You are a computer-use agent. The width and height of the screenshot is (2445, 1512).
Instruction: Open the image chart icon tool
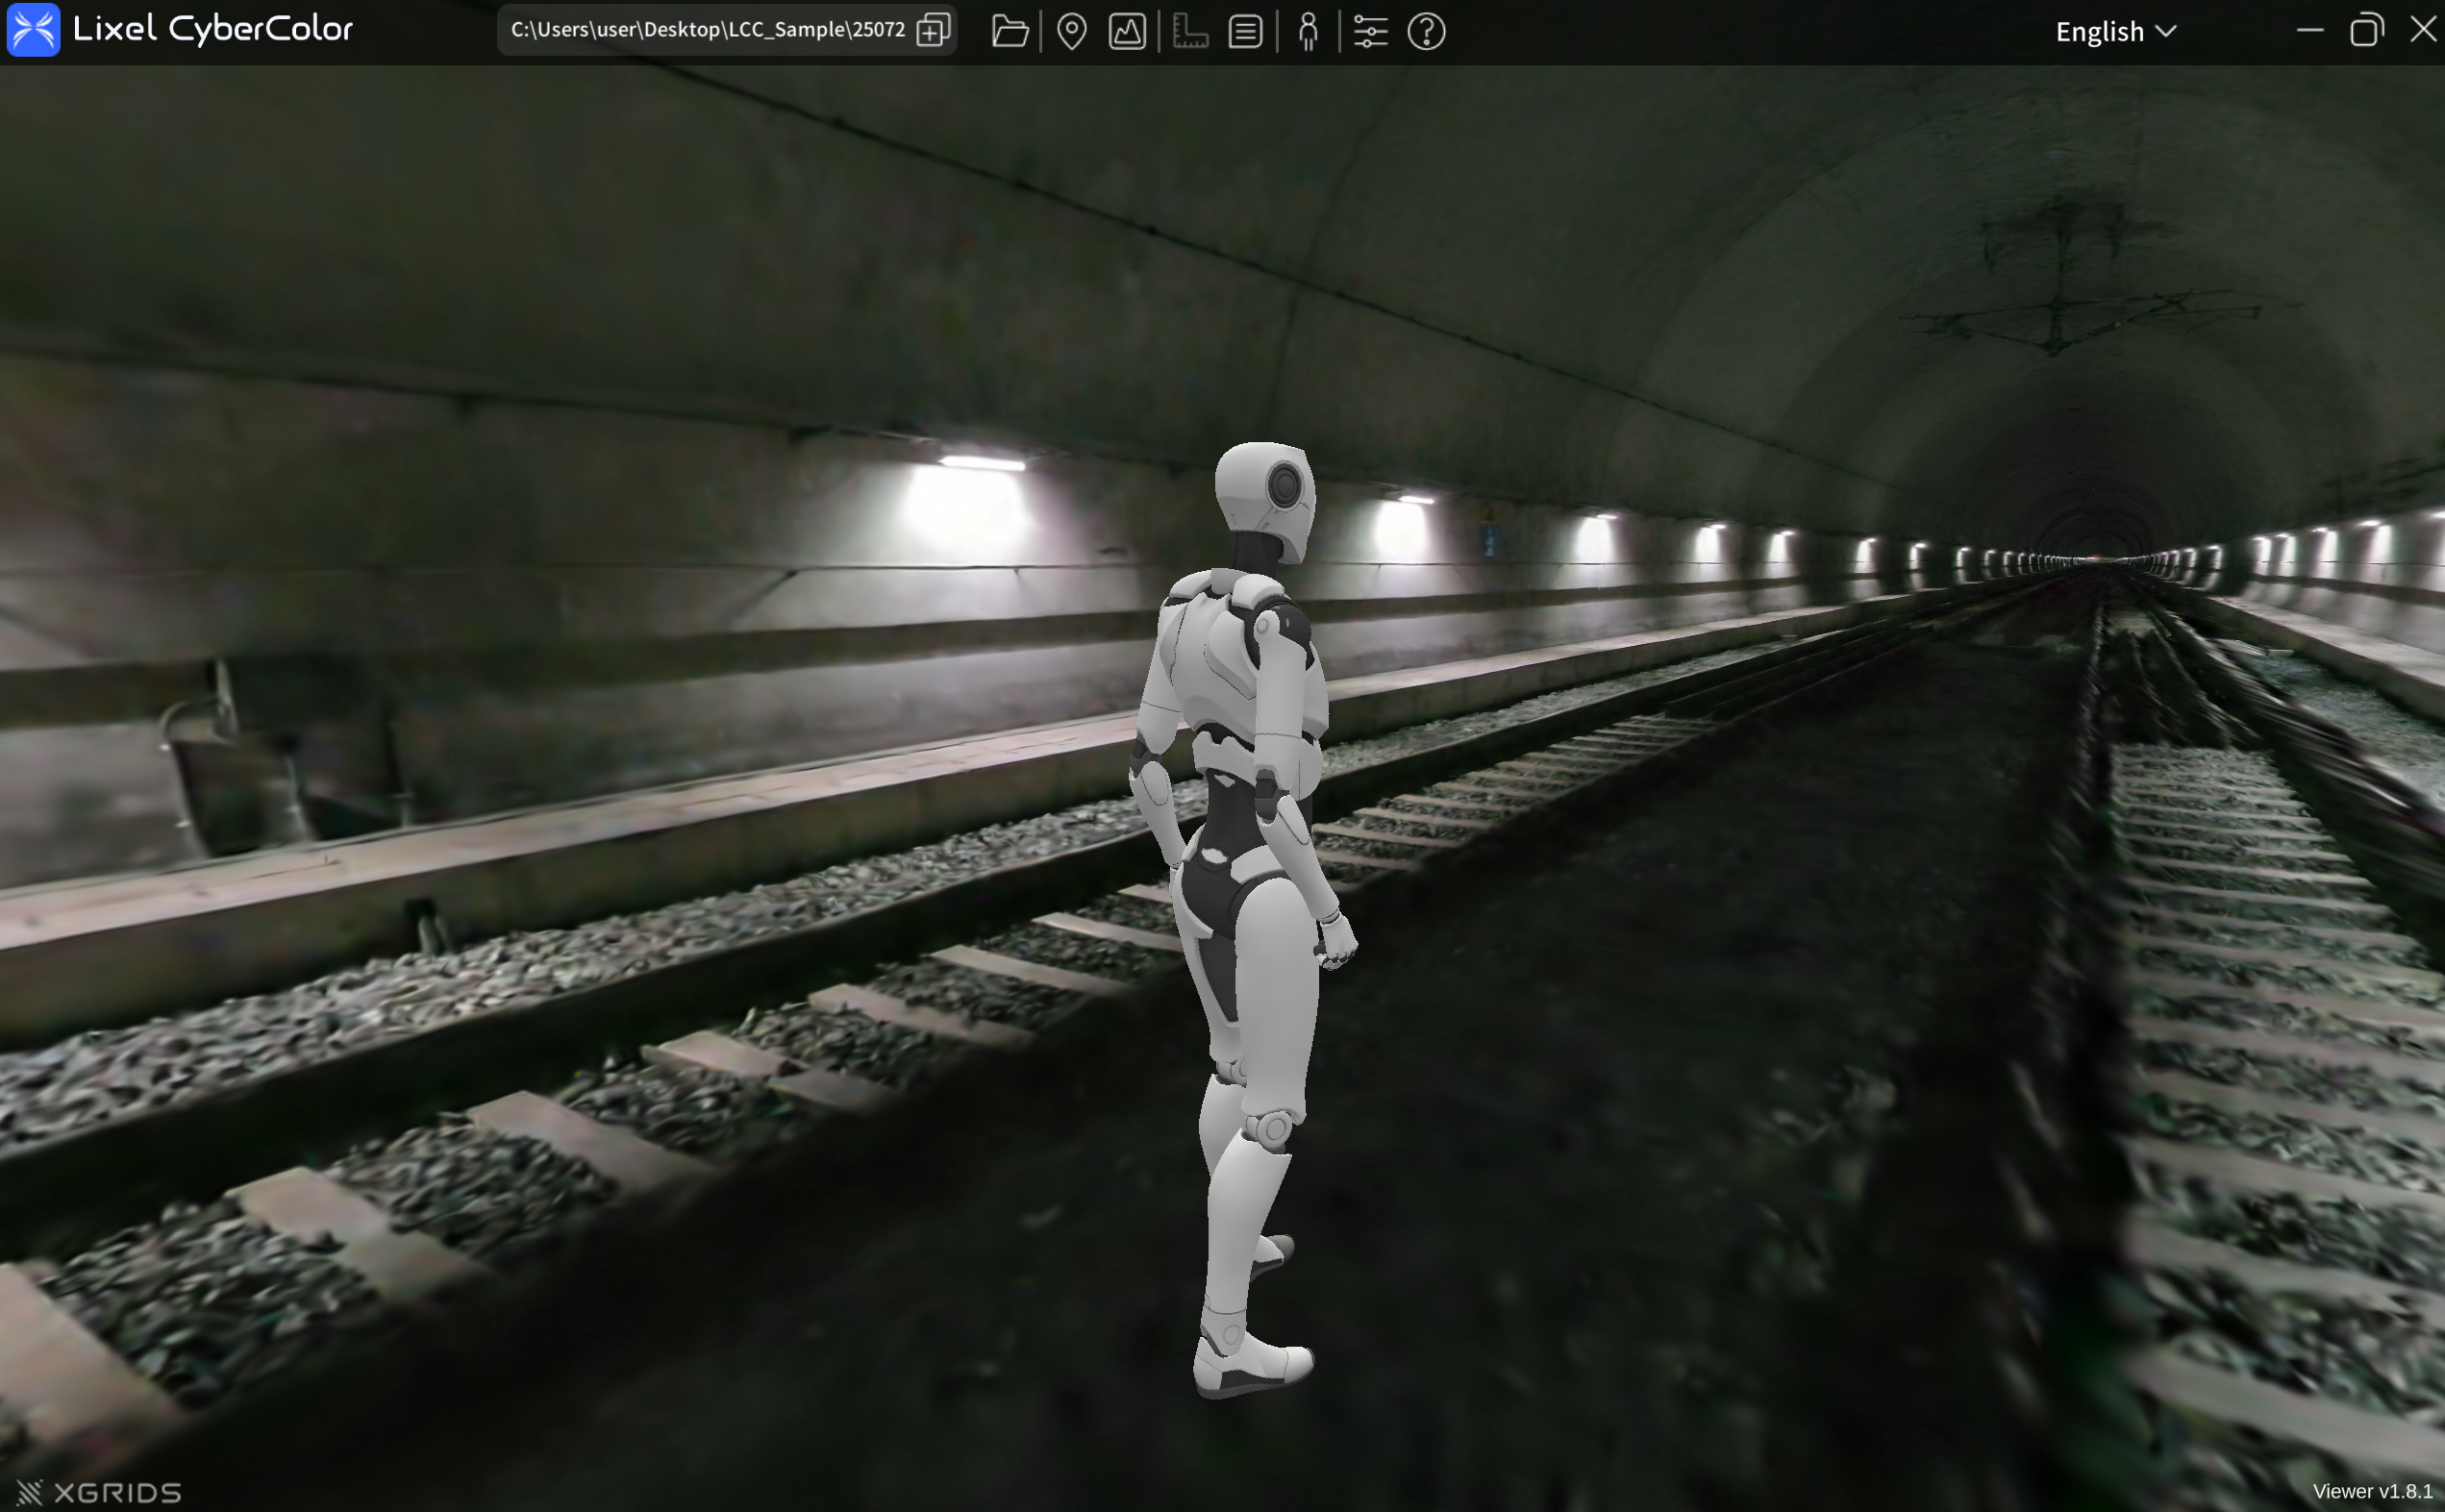(x=1127, y=32)
